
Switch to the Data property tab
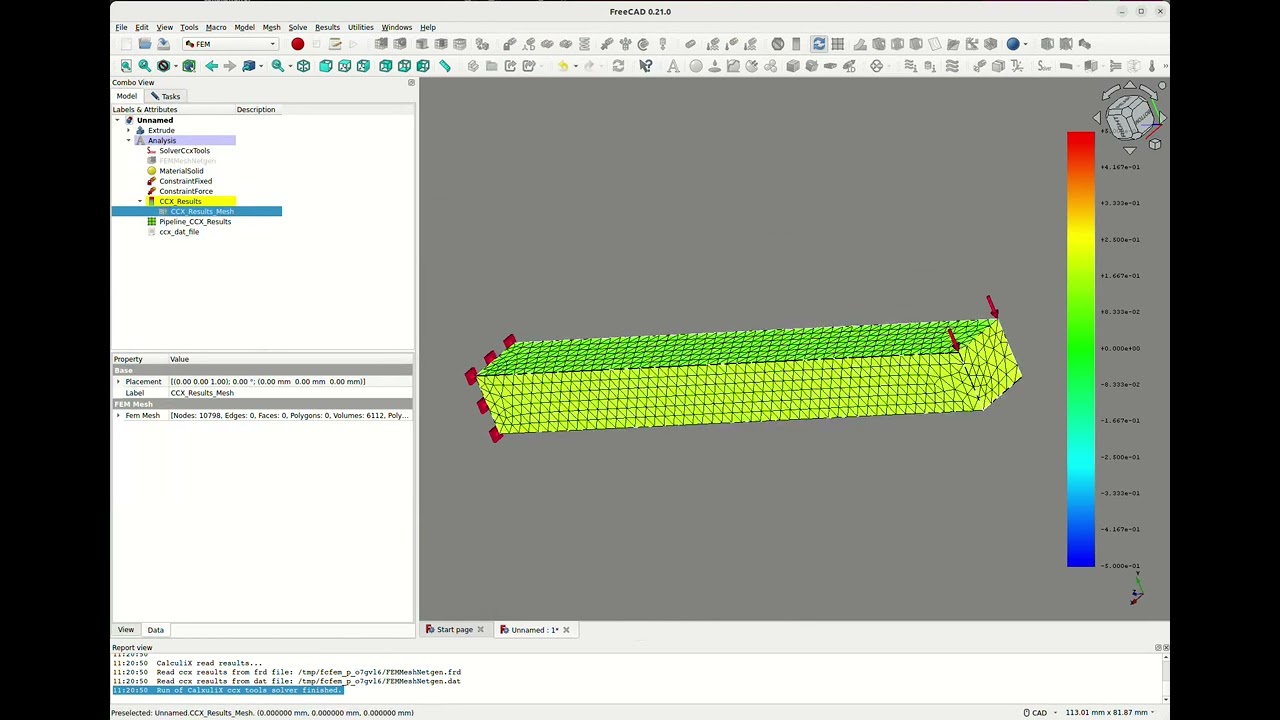tap(156, 630)
